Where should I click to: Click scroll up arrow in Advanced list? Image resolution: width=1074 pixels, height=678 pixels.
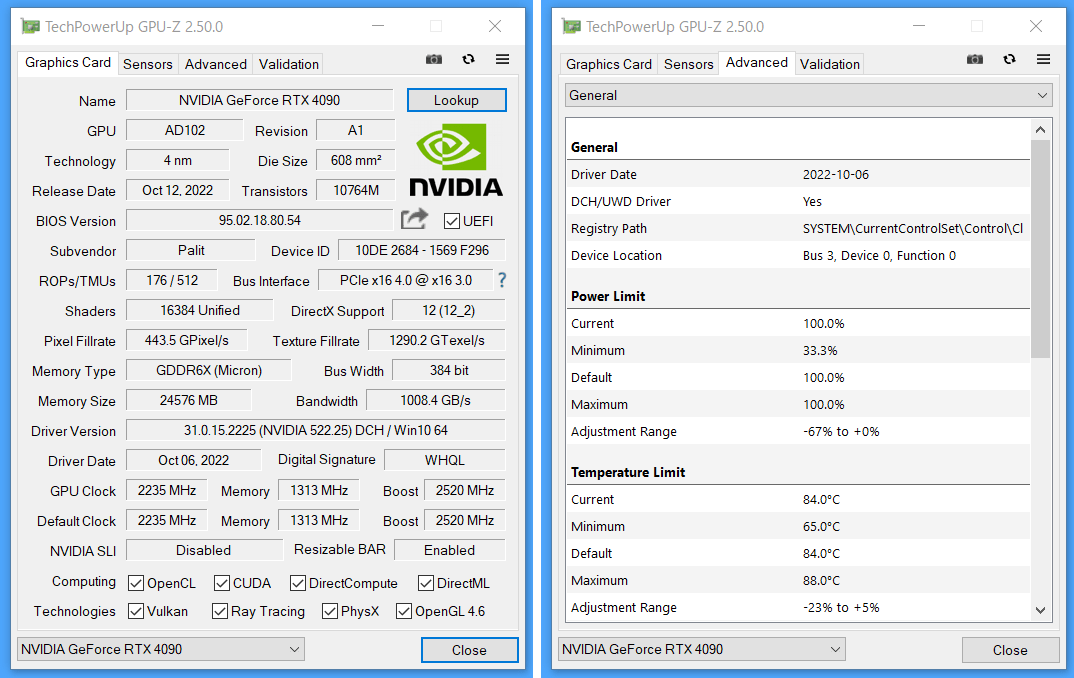(1040, 129)
